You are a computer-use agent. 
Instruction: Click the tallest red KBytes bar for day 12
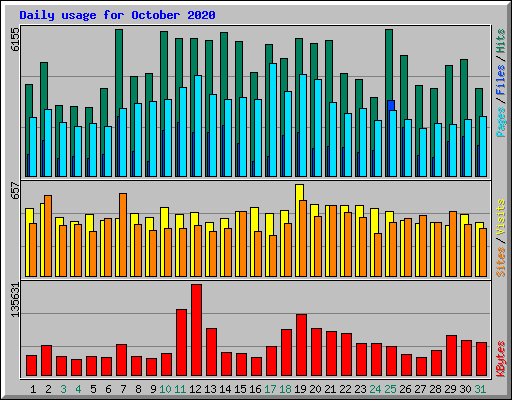coord(196,330)
